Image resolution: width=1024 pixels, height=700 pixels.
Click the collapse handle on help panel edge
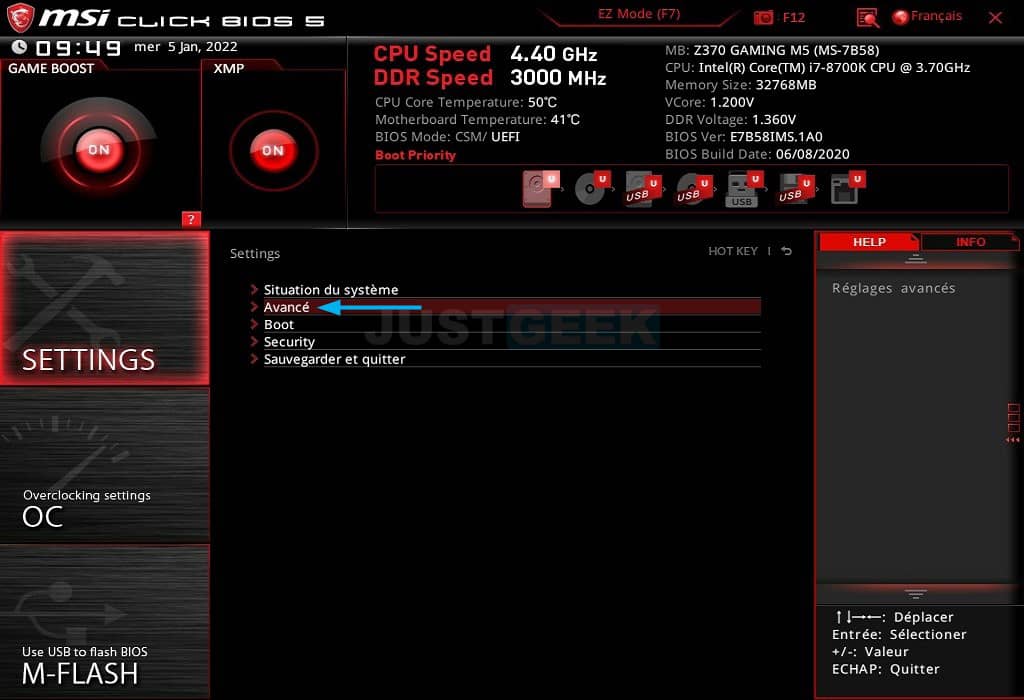pyautogui.click(x=1013, y=424)
